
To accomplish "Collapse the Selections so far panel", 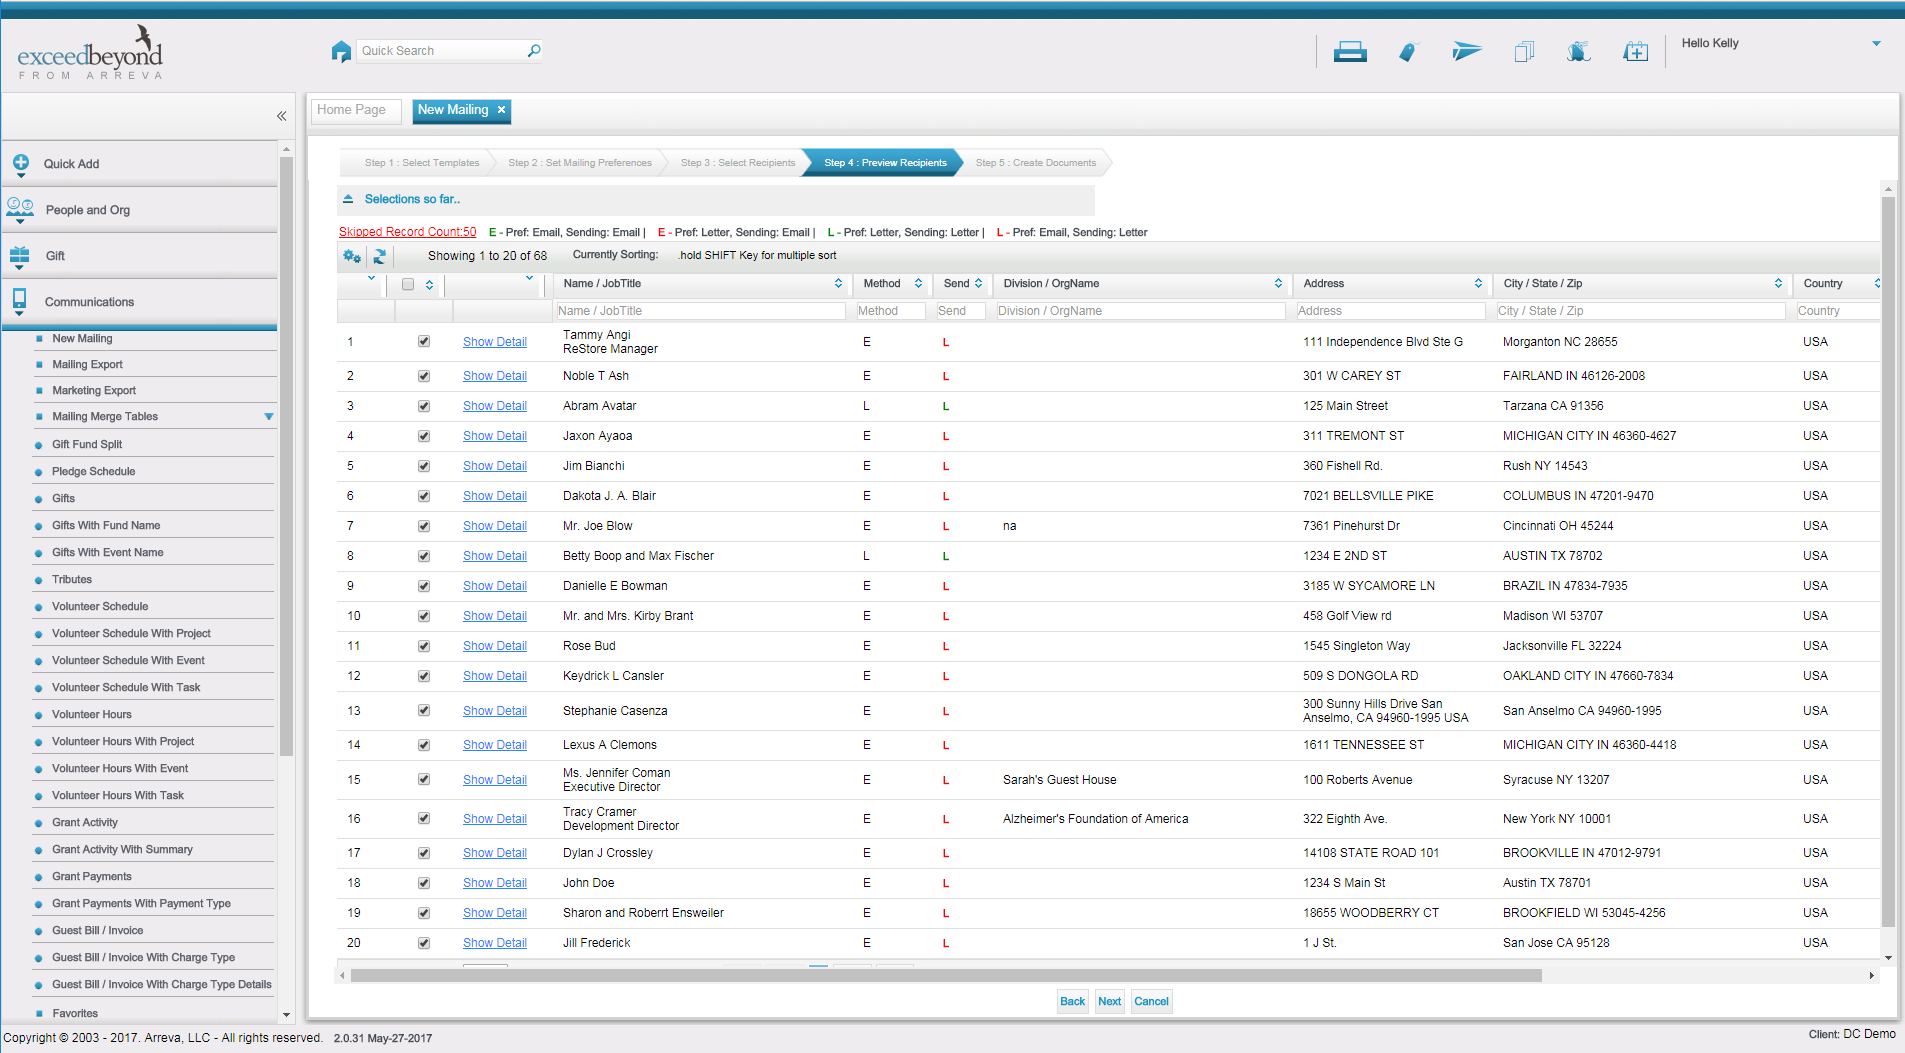I will point(348,200).
